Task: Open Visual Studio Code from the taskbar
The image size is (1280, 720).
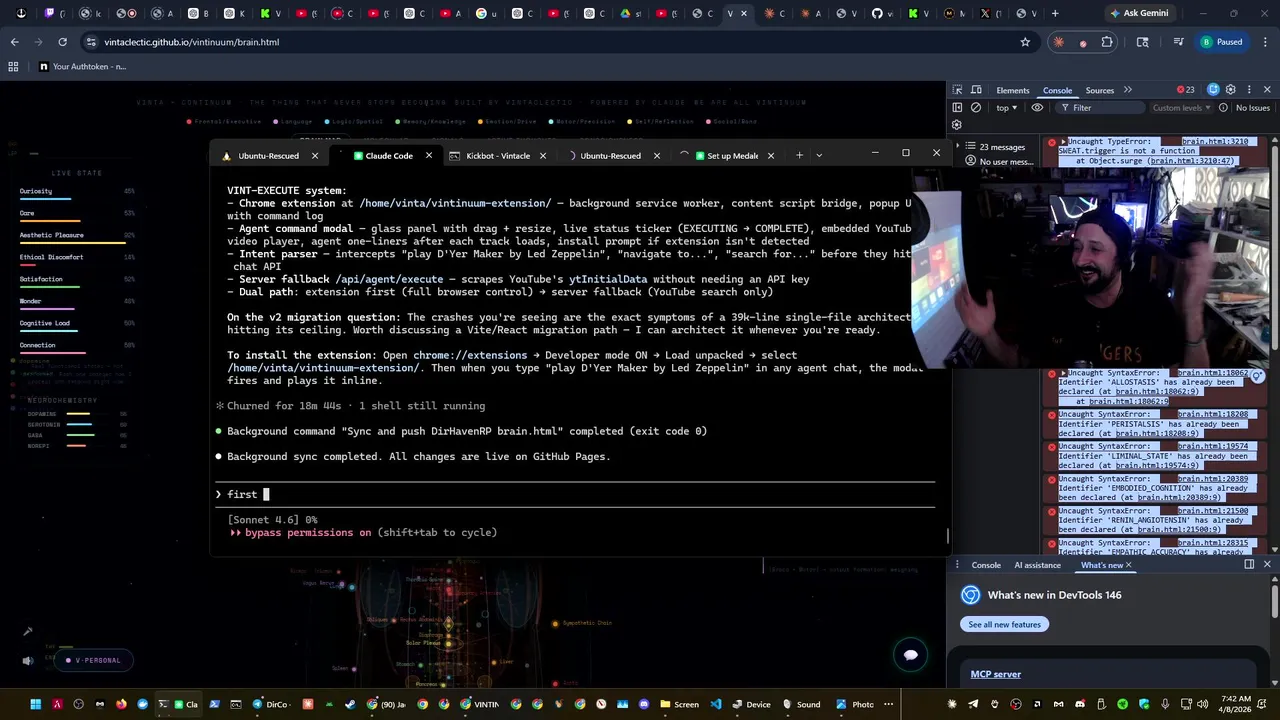Action: [716, 704]
